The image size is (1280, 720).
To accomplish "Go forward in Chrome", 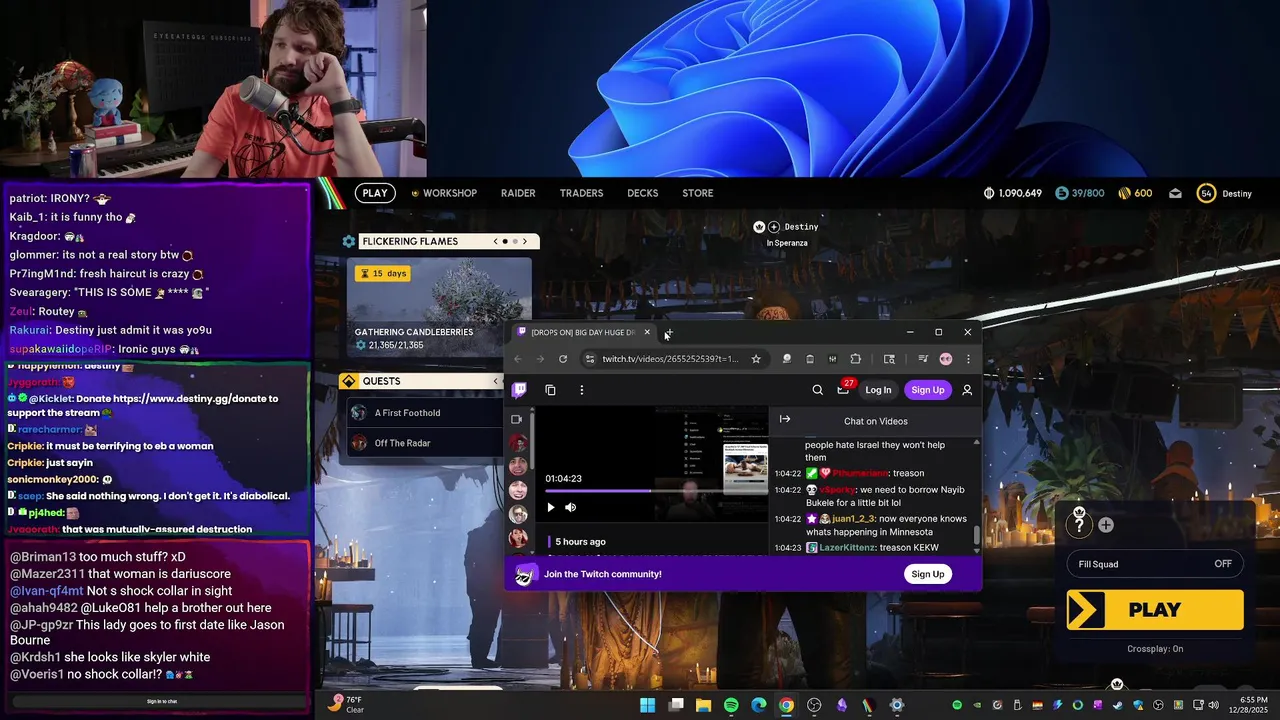I will coord(540,359).
